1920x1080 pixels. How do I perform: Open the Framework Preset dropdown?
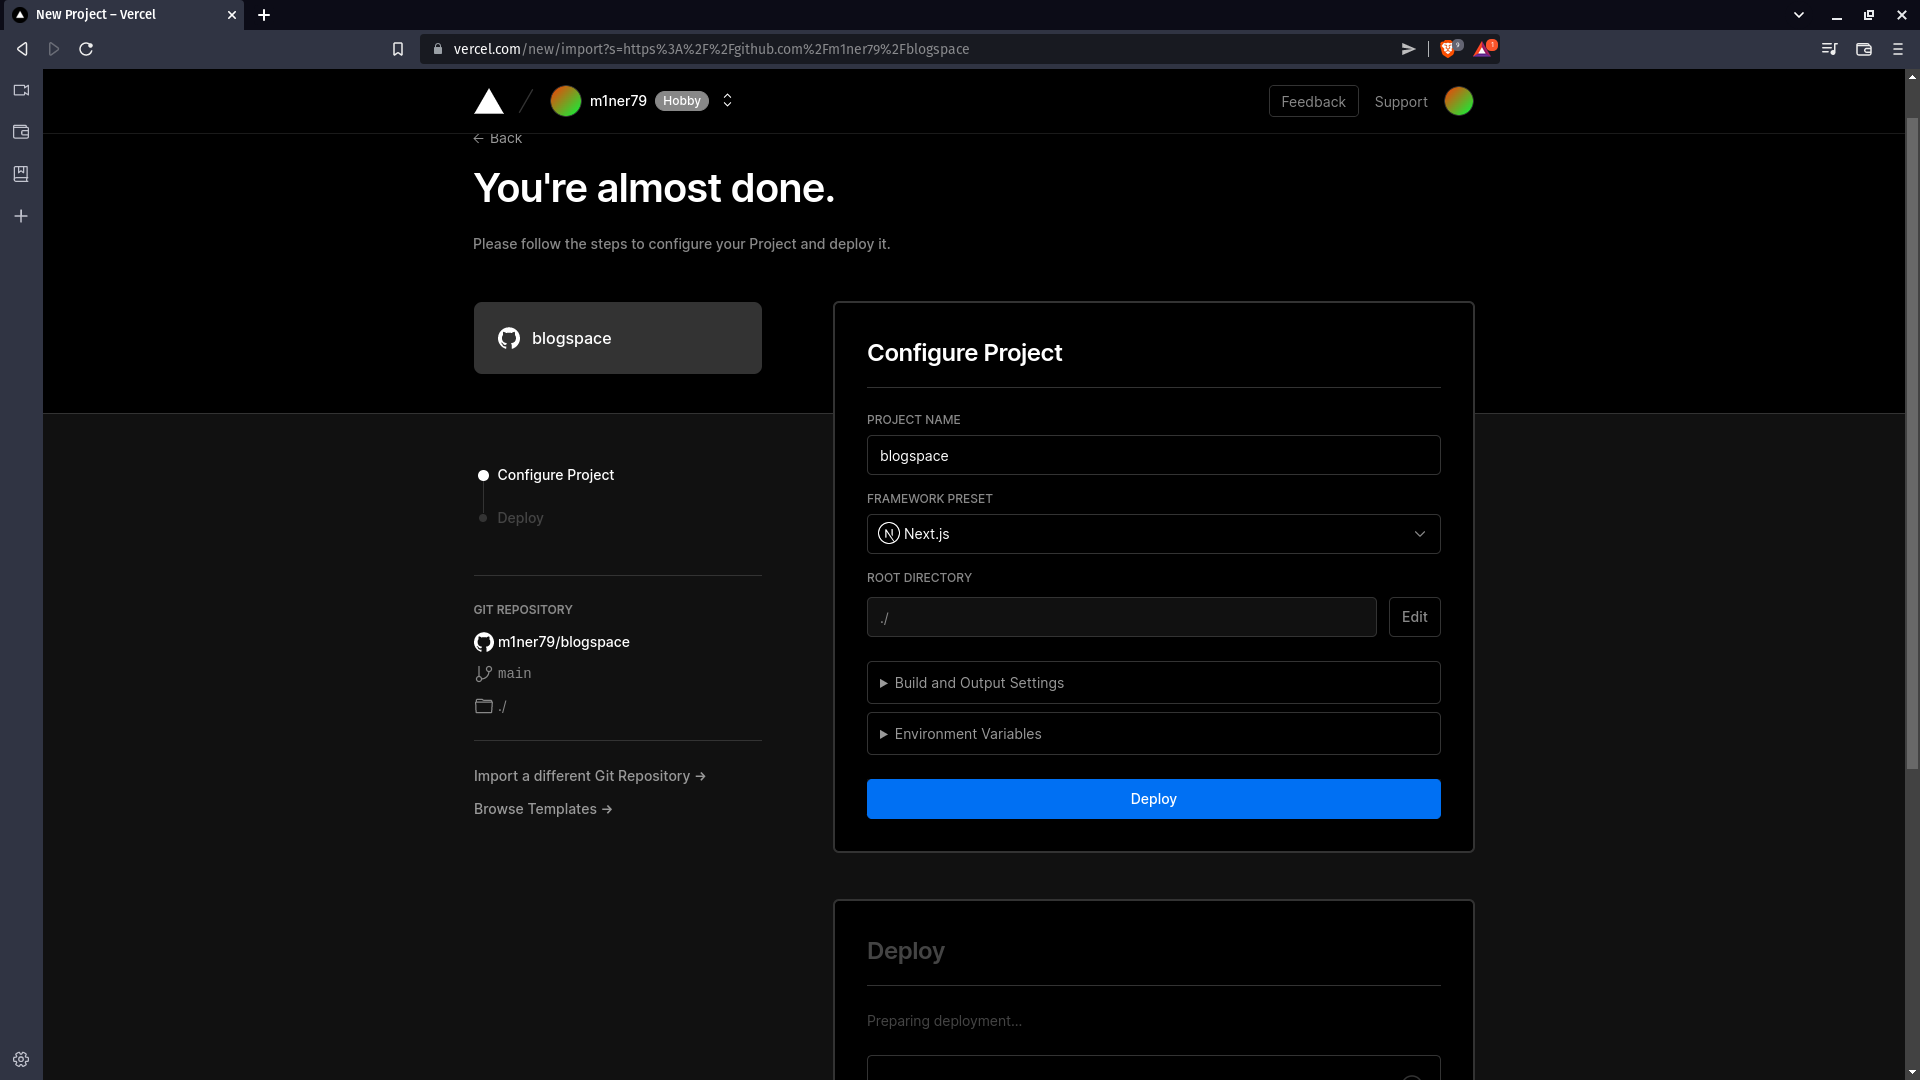click(1153, 534)
